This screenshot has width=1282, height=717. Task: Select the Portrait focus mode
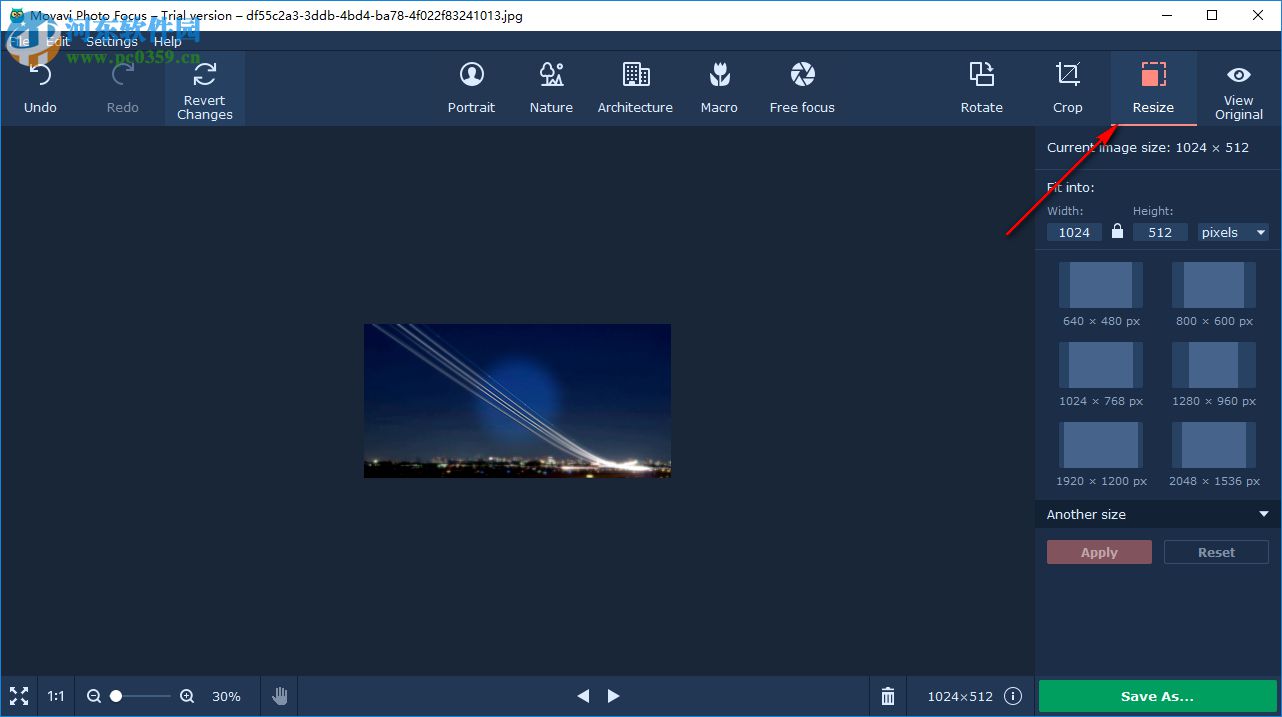pyautogui.click(x=471, y=88)
